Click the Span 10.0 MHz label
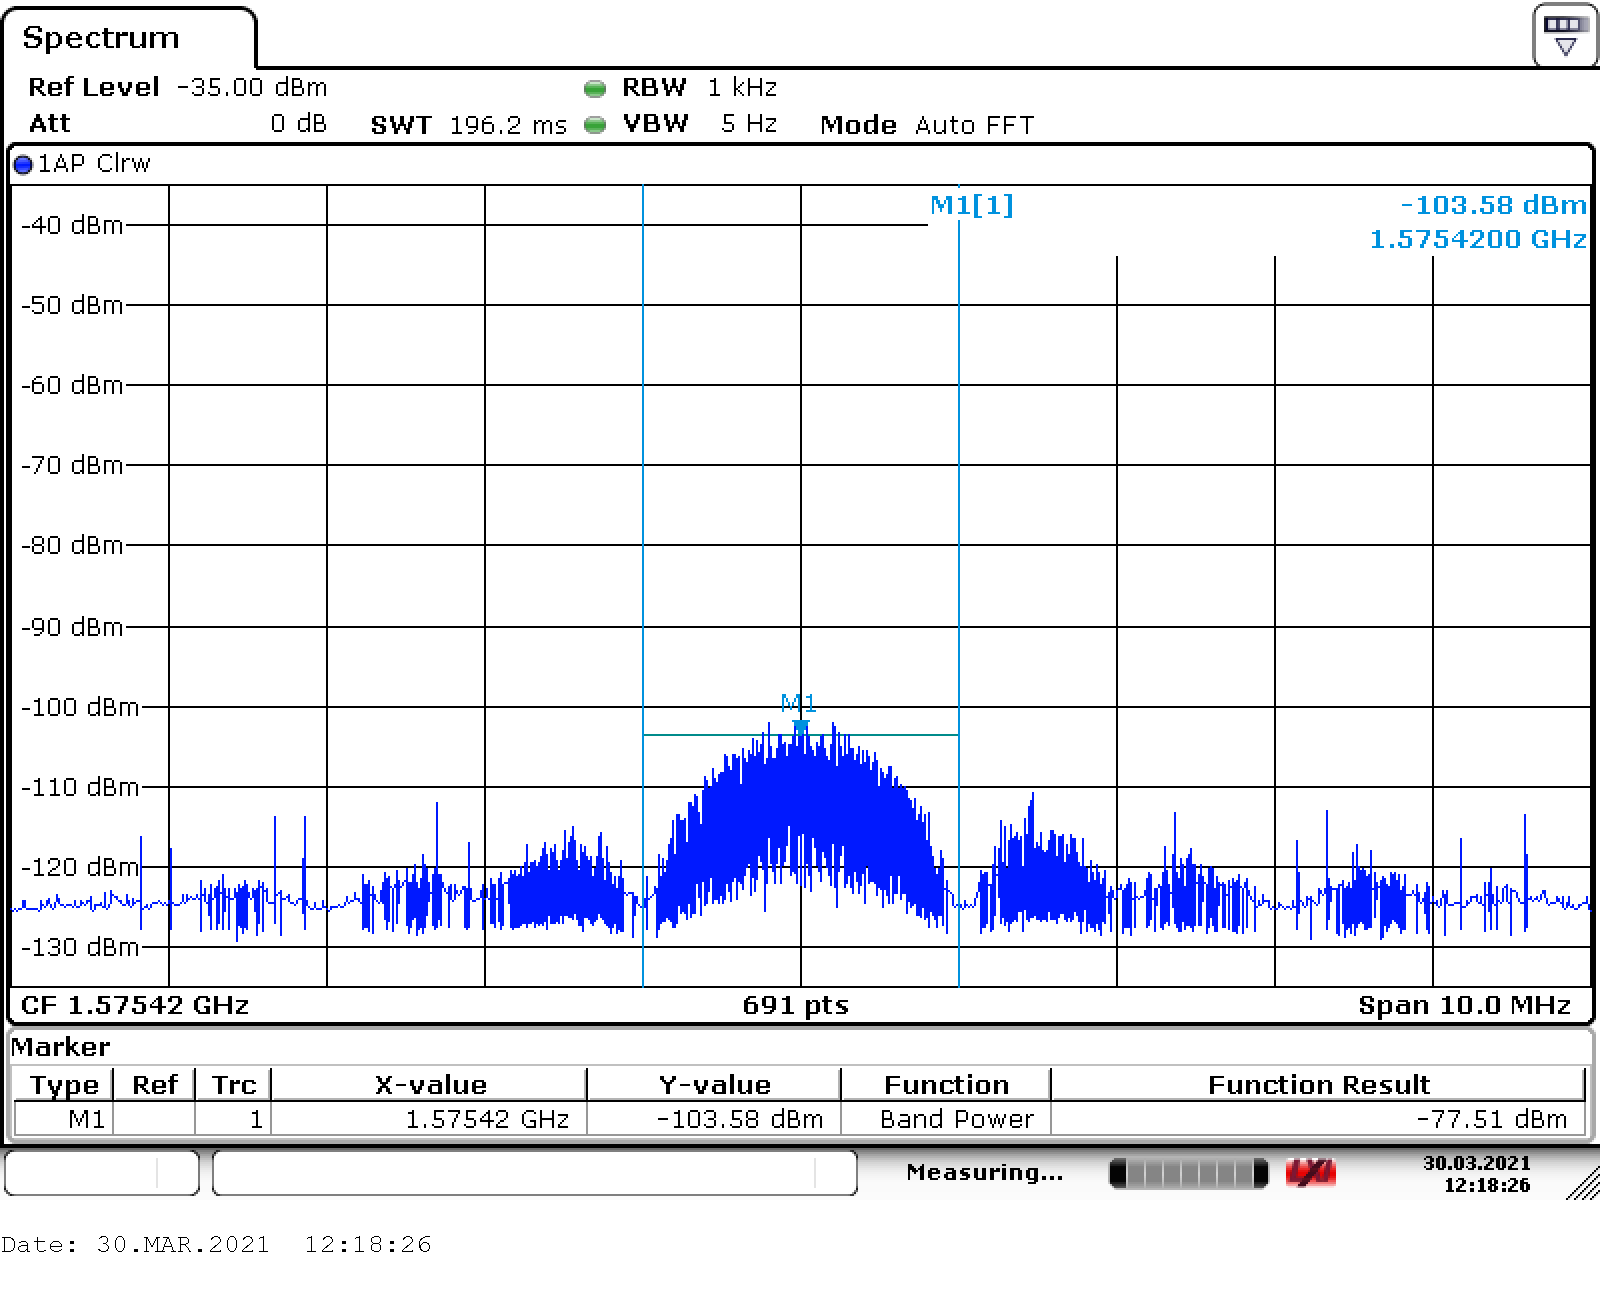The height and width of the screenshot is (1292, 1600). [x=1463, y=1005]
